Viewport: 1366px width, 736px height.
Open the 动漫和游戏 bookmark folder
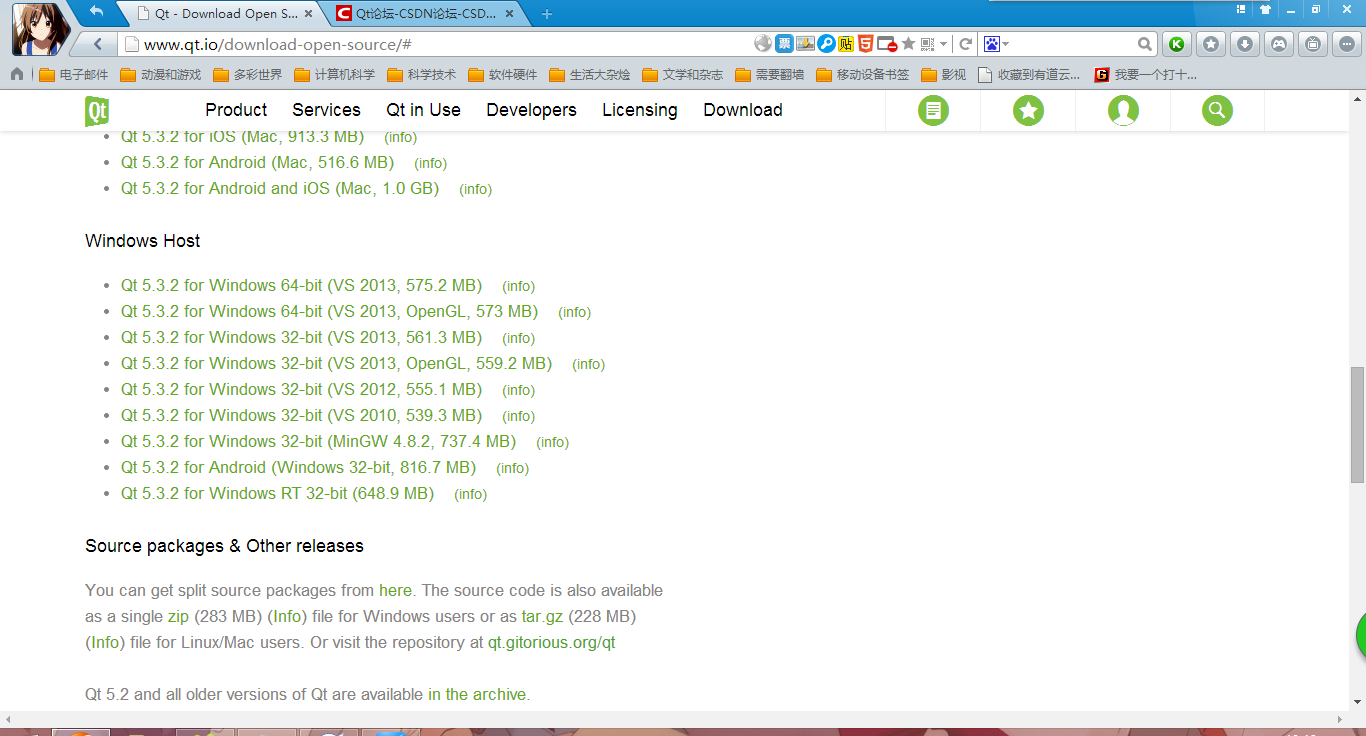point(160,74)
